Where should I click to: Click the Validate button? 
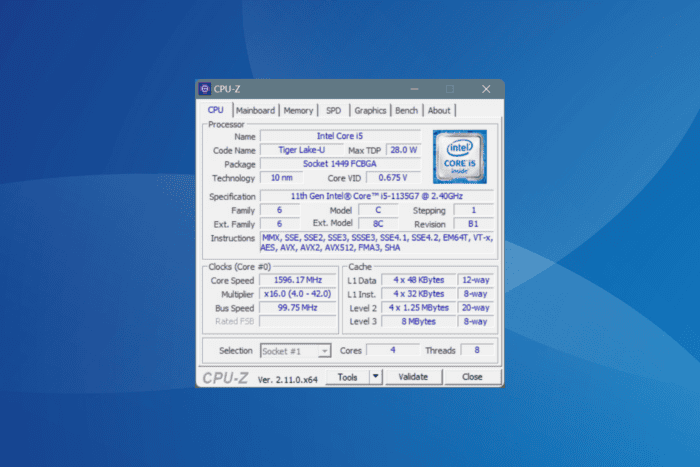413,377
